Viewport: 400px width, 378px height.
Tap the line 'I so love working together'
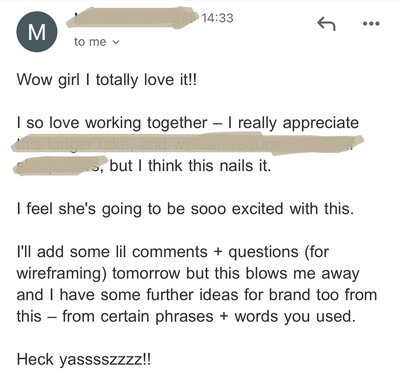tap(112, 123)
